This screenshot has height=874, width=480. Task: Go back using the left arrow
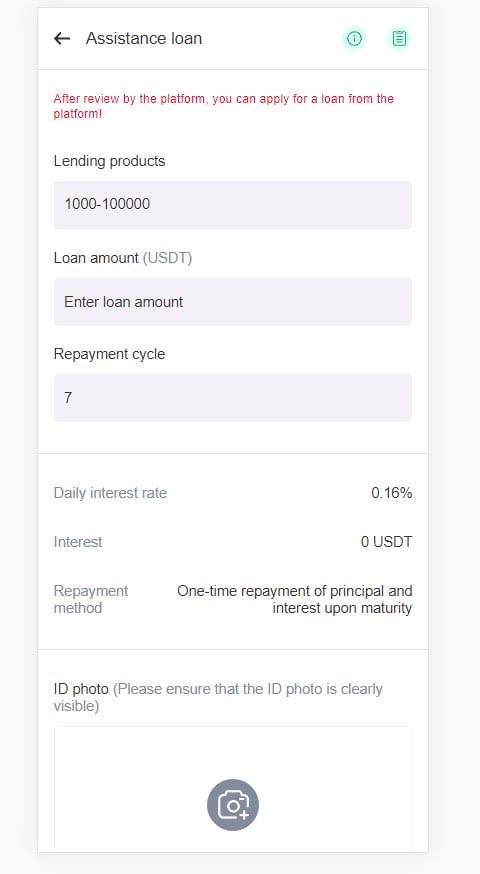62,38
